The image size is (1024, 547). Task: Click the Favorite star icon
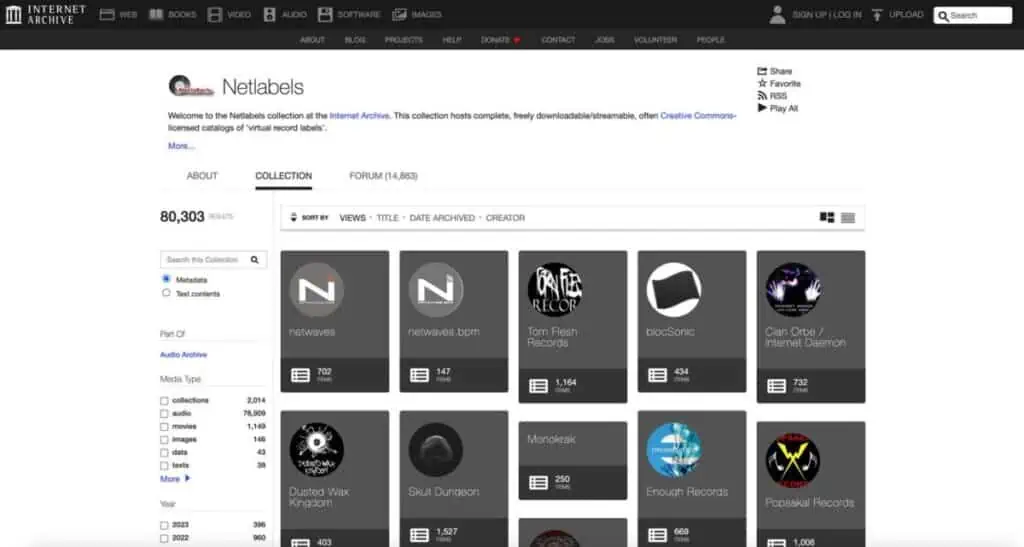(761, 84)
